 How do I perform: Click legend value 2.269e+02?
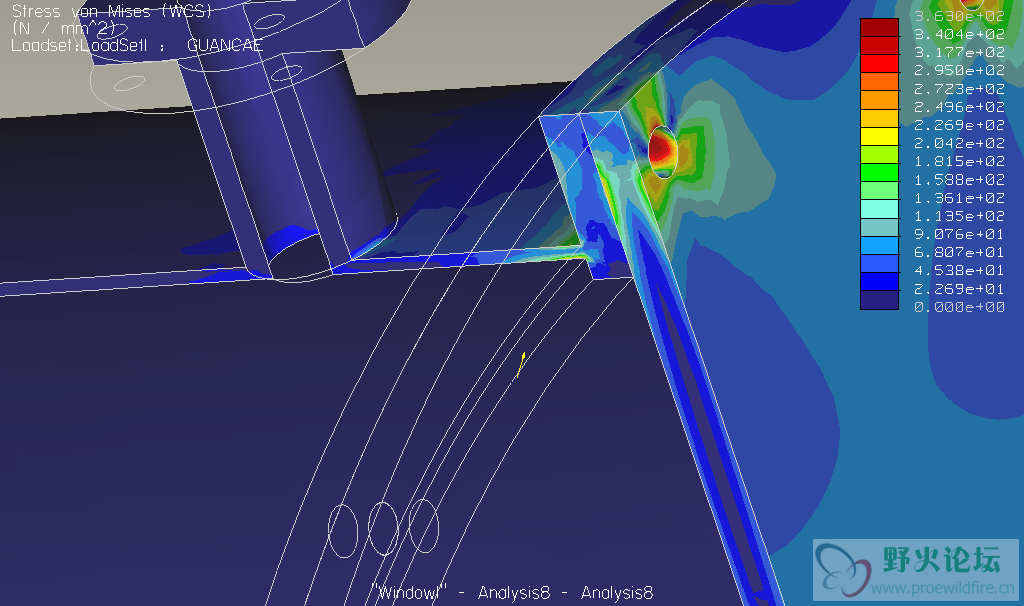[x=959, y=125]
